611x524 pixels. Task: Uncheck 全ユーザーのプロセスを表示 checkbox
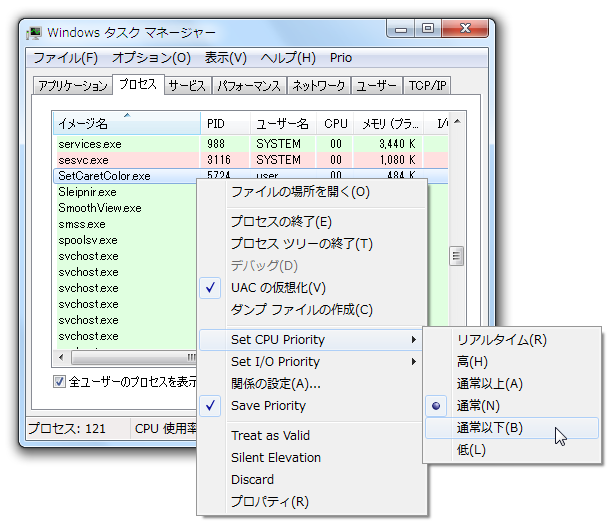(x=59, y=381)
